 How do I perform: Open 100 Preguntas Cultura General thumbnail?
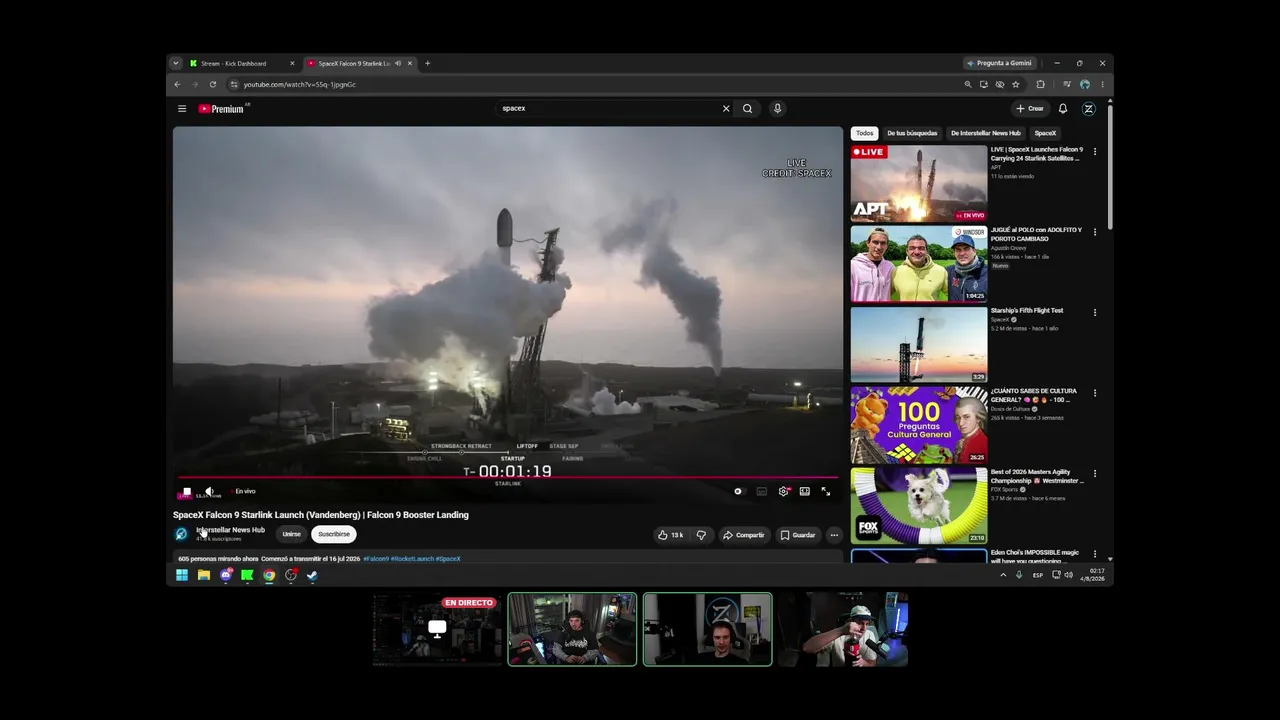919,425
